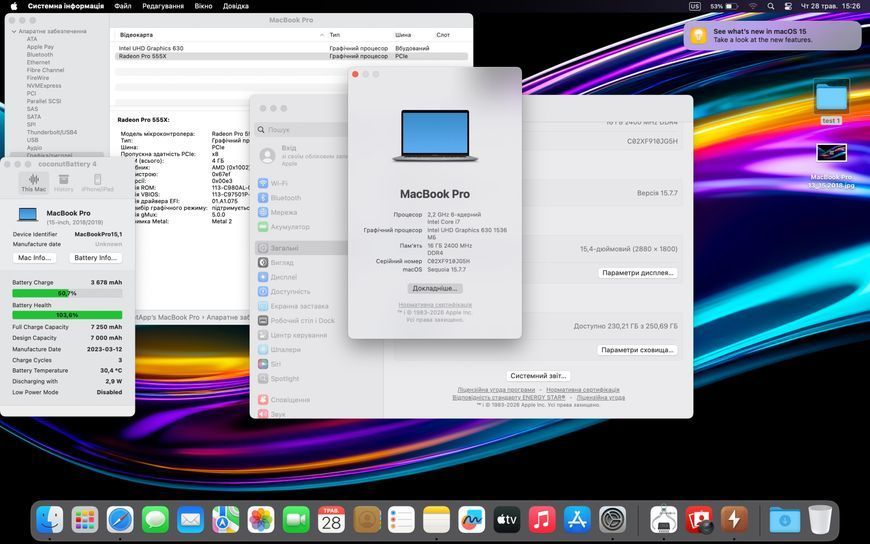The width and height of the screenshot is (870, 544).
Task: Switch to This Mac tab in coconutBattery
Action: 34,183
